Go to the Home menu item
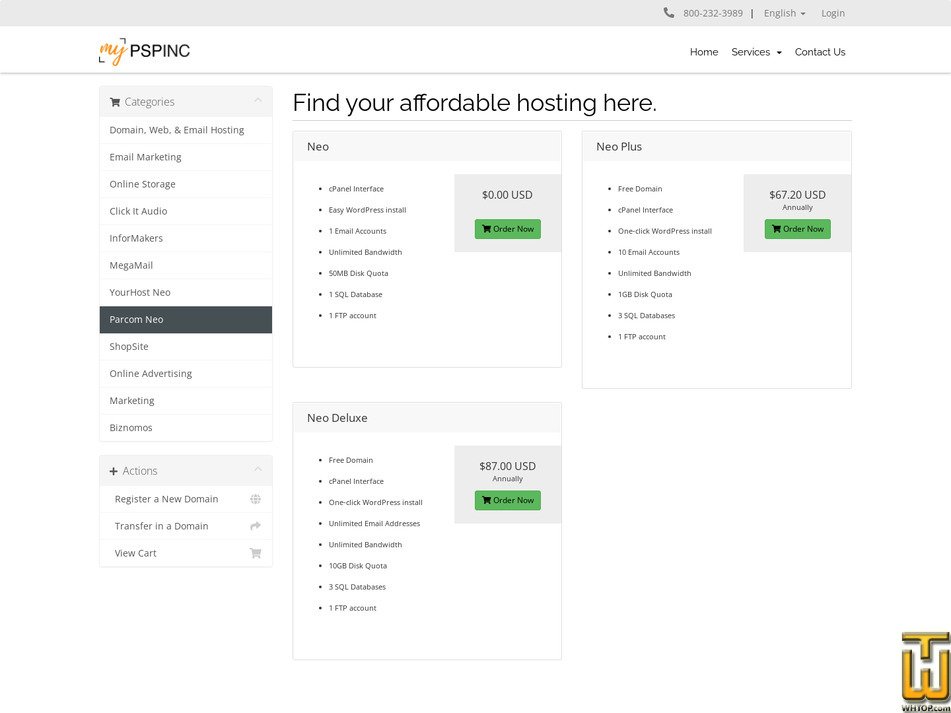Image resolution: width=951 pixels, height=713 pixels. 704,52
